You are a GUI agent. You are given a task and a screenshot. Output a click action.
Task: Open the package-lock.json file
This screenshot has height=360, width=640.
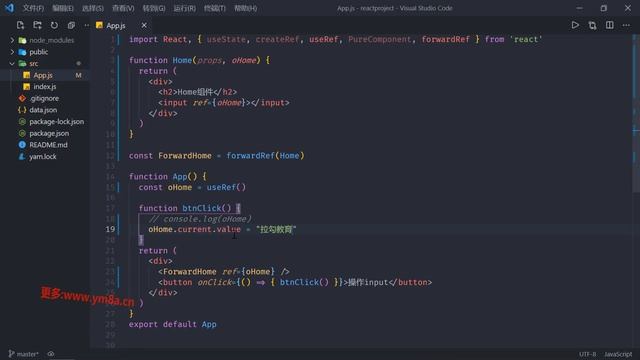click(56, 122)
